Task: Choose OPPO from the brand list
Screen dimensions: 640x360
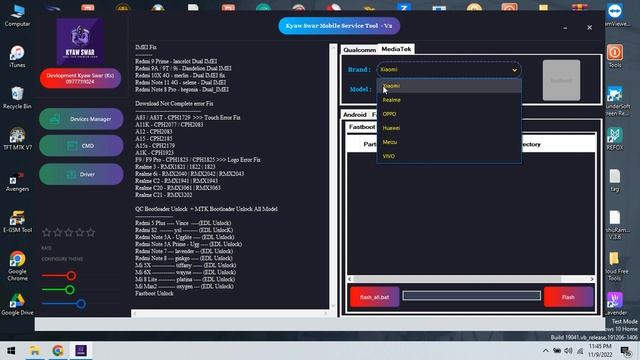Action: tap(449, 114)
